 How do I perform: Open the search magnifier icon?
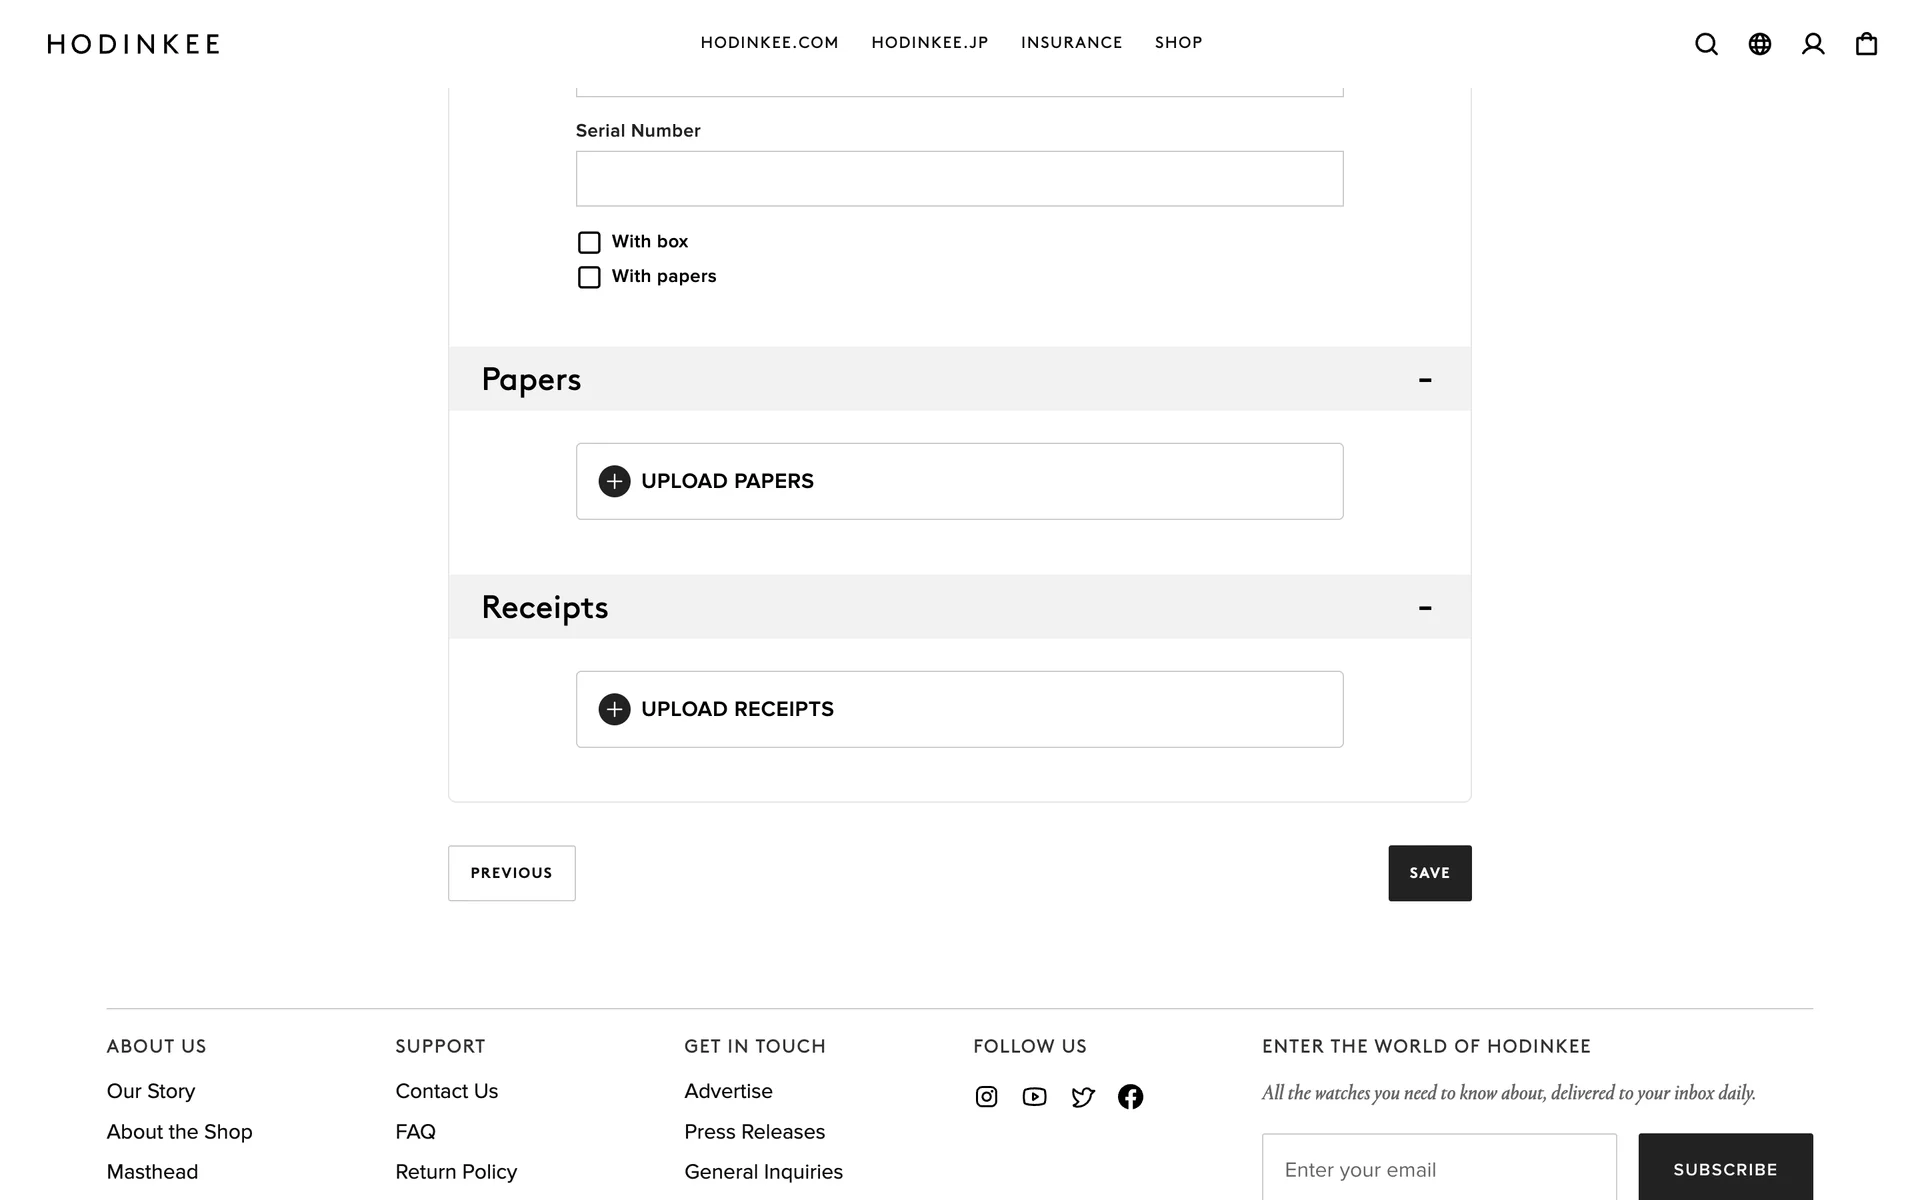click(1706, 44)
